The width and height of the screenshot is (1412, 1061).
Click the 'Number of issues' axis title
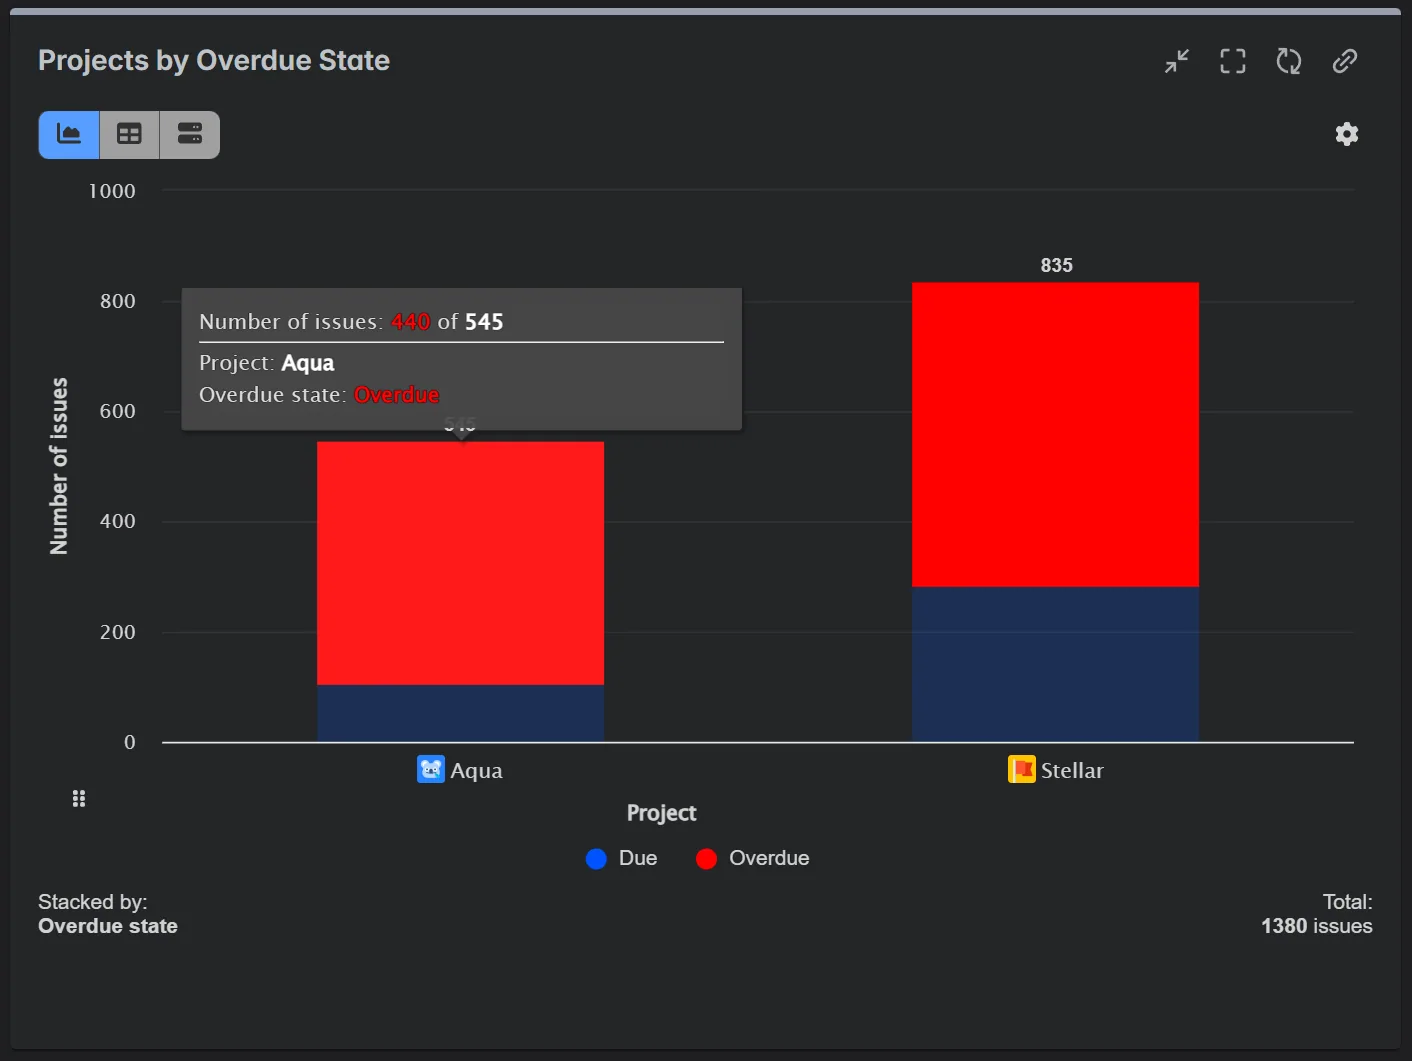[x=59, y=466]
